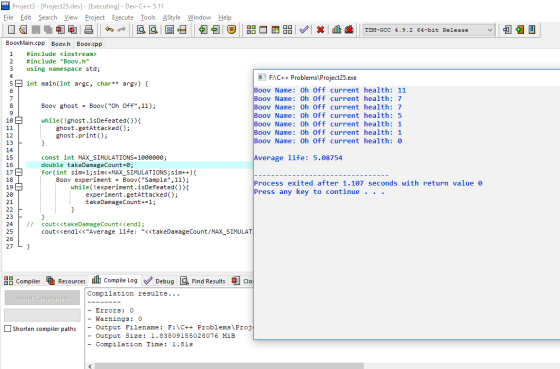Open the Find Results bottom tab
Screen dimensions: 560x369
click(203, 281)
